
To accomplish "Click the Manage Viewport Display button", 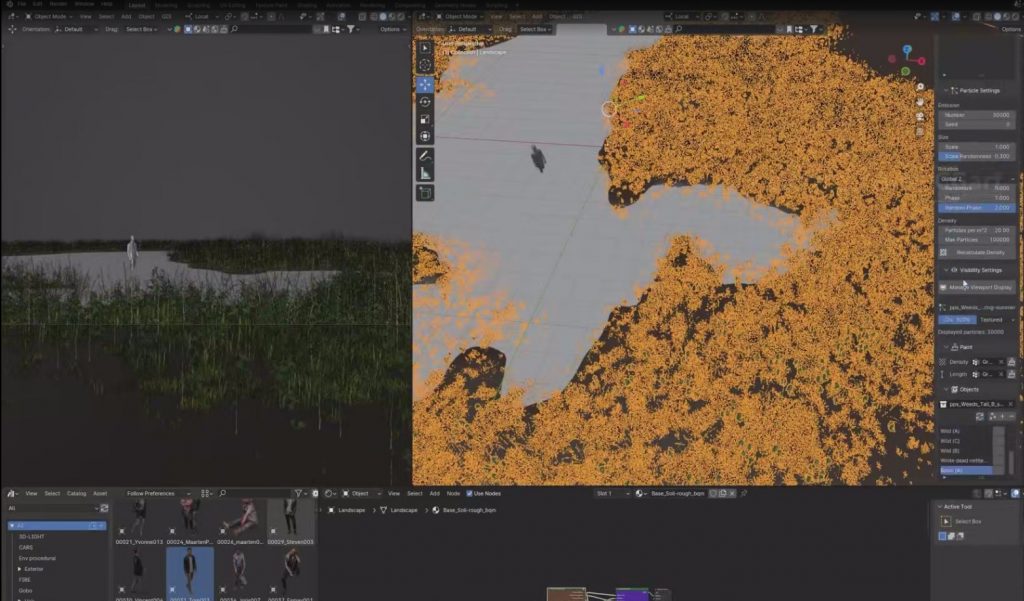I will tap(977, 287).
